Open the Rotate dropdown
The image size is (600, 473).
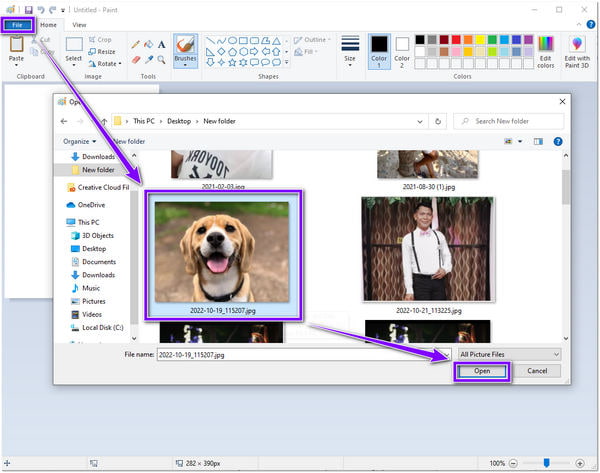pos(105,64)
